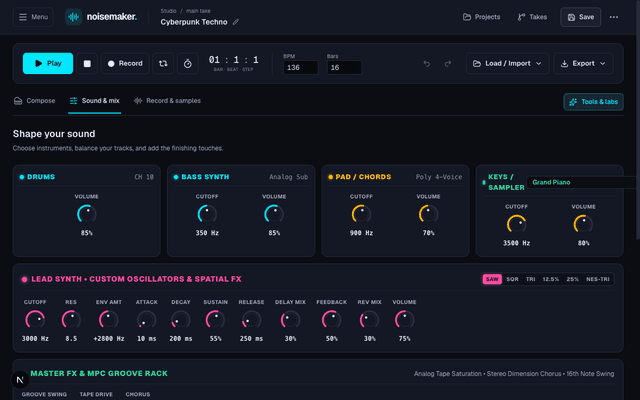Adjust Lead Synth decay knob 200 ms
Viewport: 640px width, 400px height.
click(x=181, y=320)
